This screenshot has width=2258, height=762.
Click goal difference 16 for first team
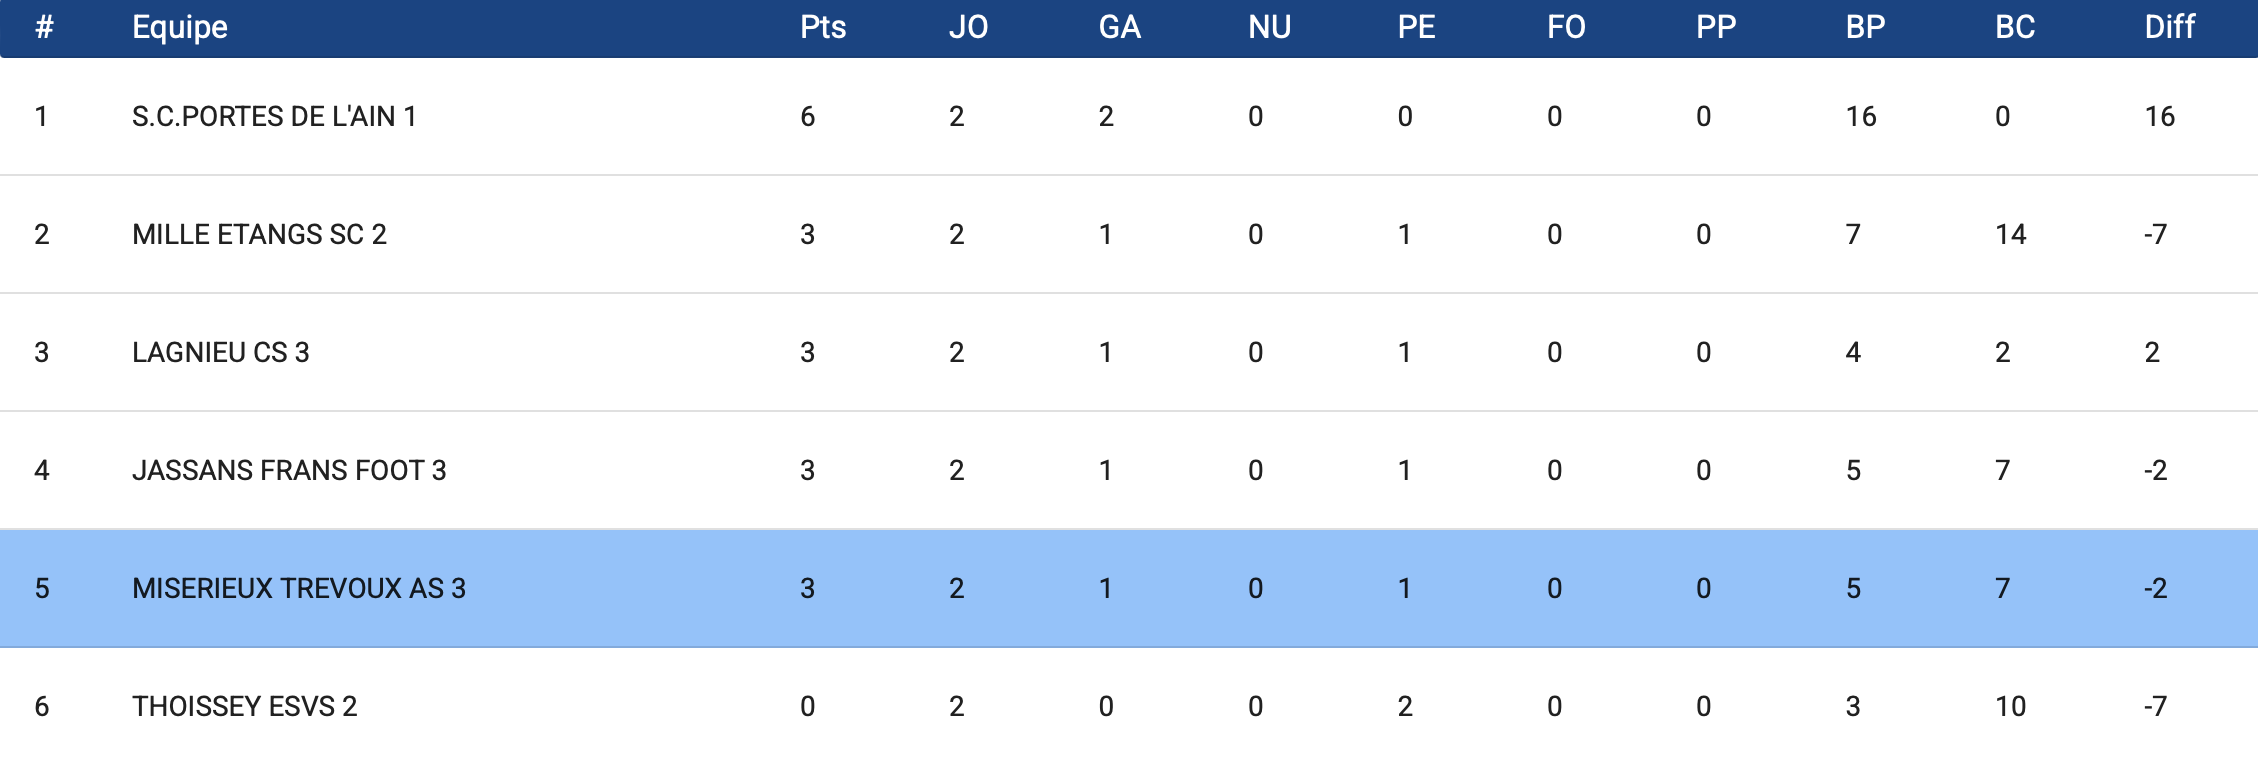(2159, 117)
